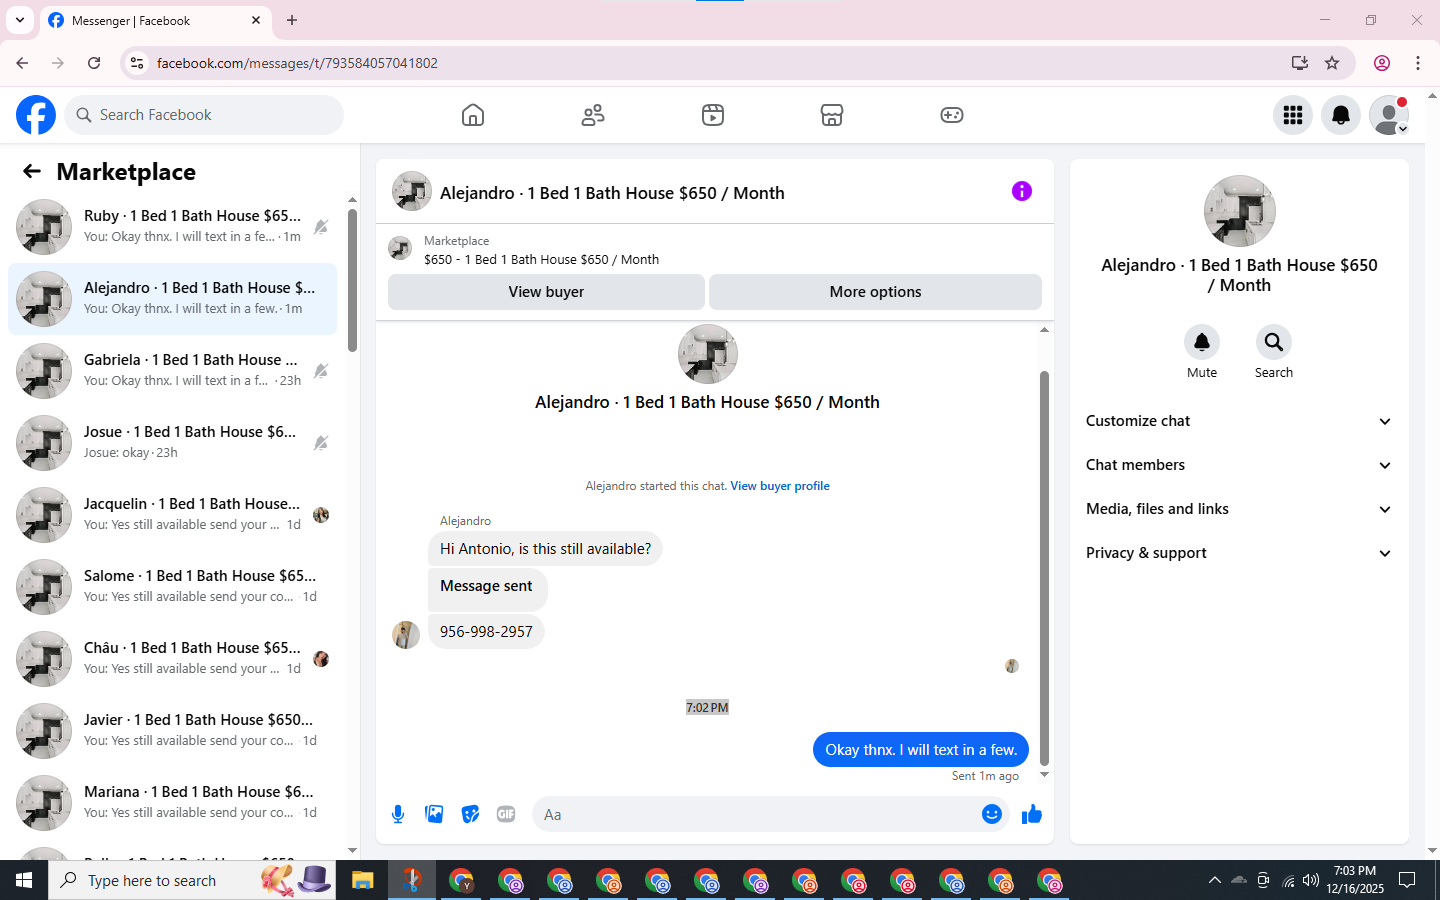
Task: Attach a photo with image icon
Action: pos(434,814)
